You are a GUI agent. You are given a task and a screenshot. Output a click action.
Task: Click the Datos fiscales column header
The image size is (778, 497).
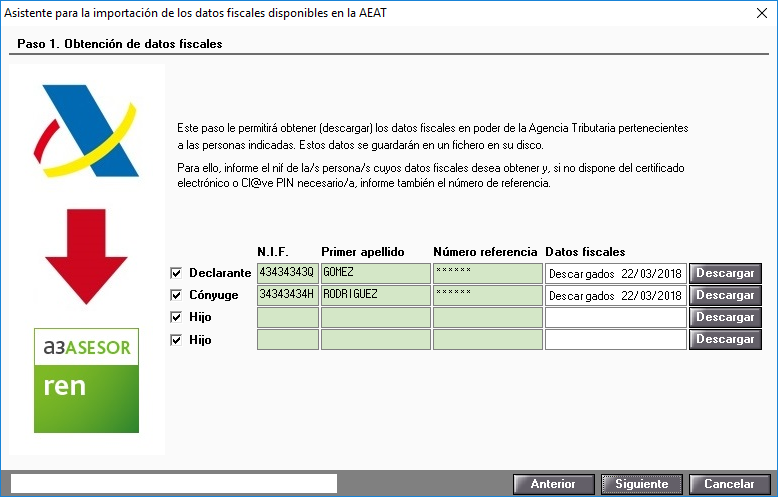click(585, 252)
